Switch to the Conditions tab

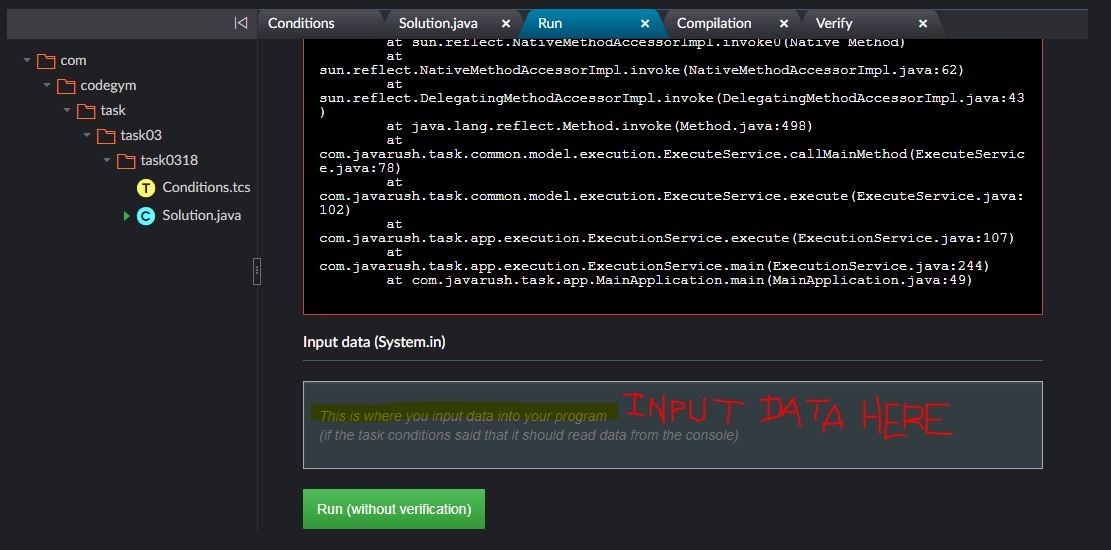[301, 23]
